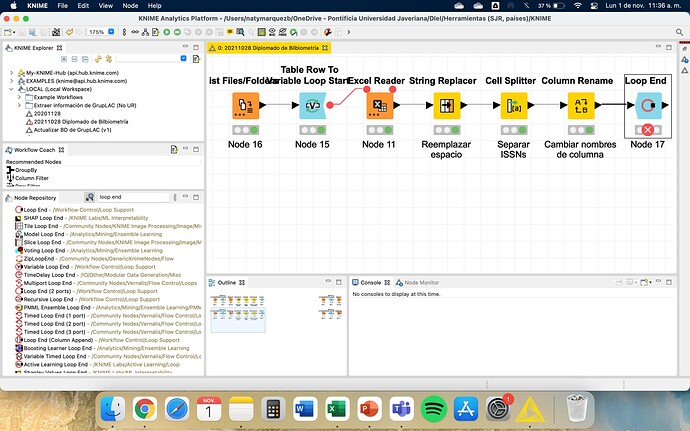Expand the My-KNIME-Hub tree node
The image size is (690, 431).
coord(11,73)
